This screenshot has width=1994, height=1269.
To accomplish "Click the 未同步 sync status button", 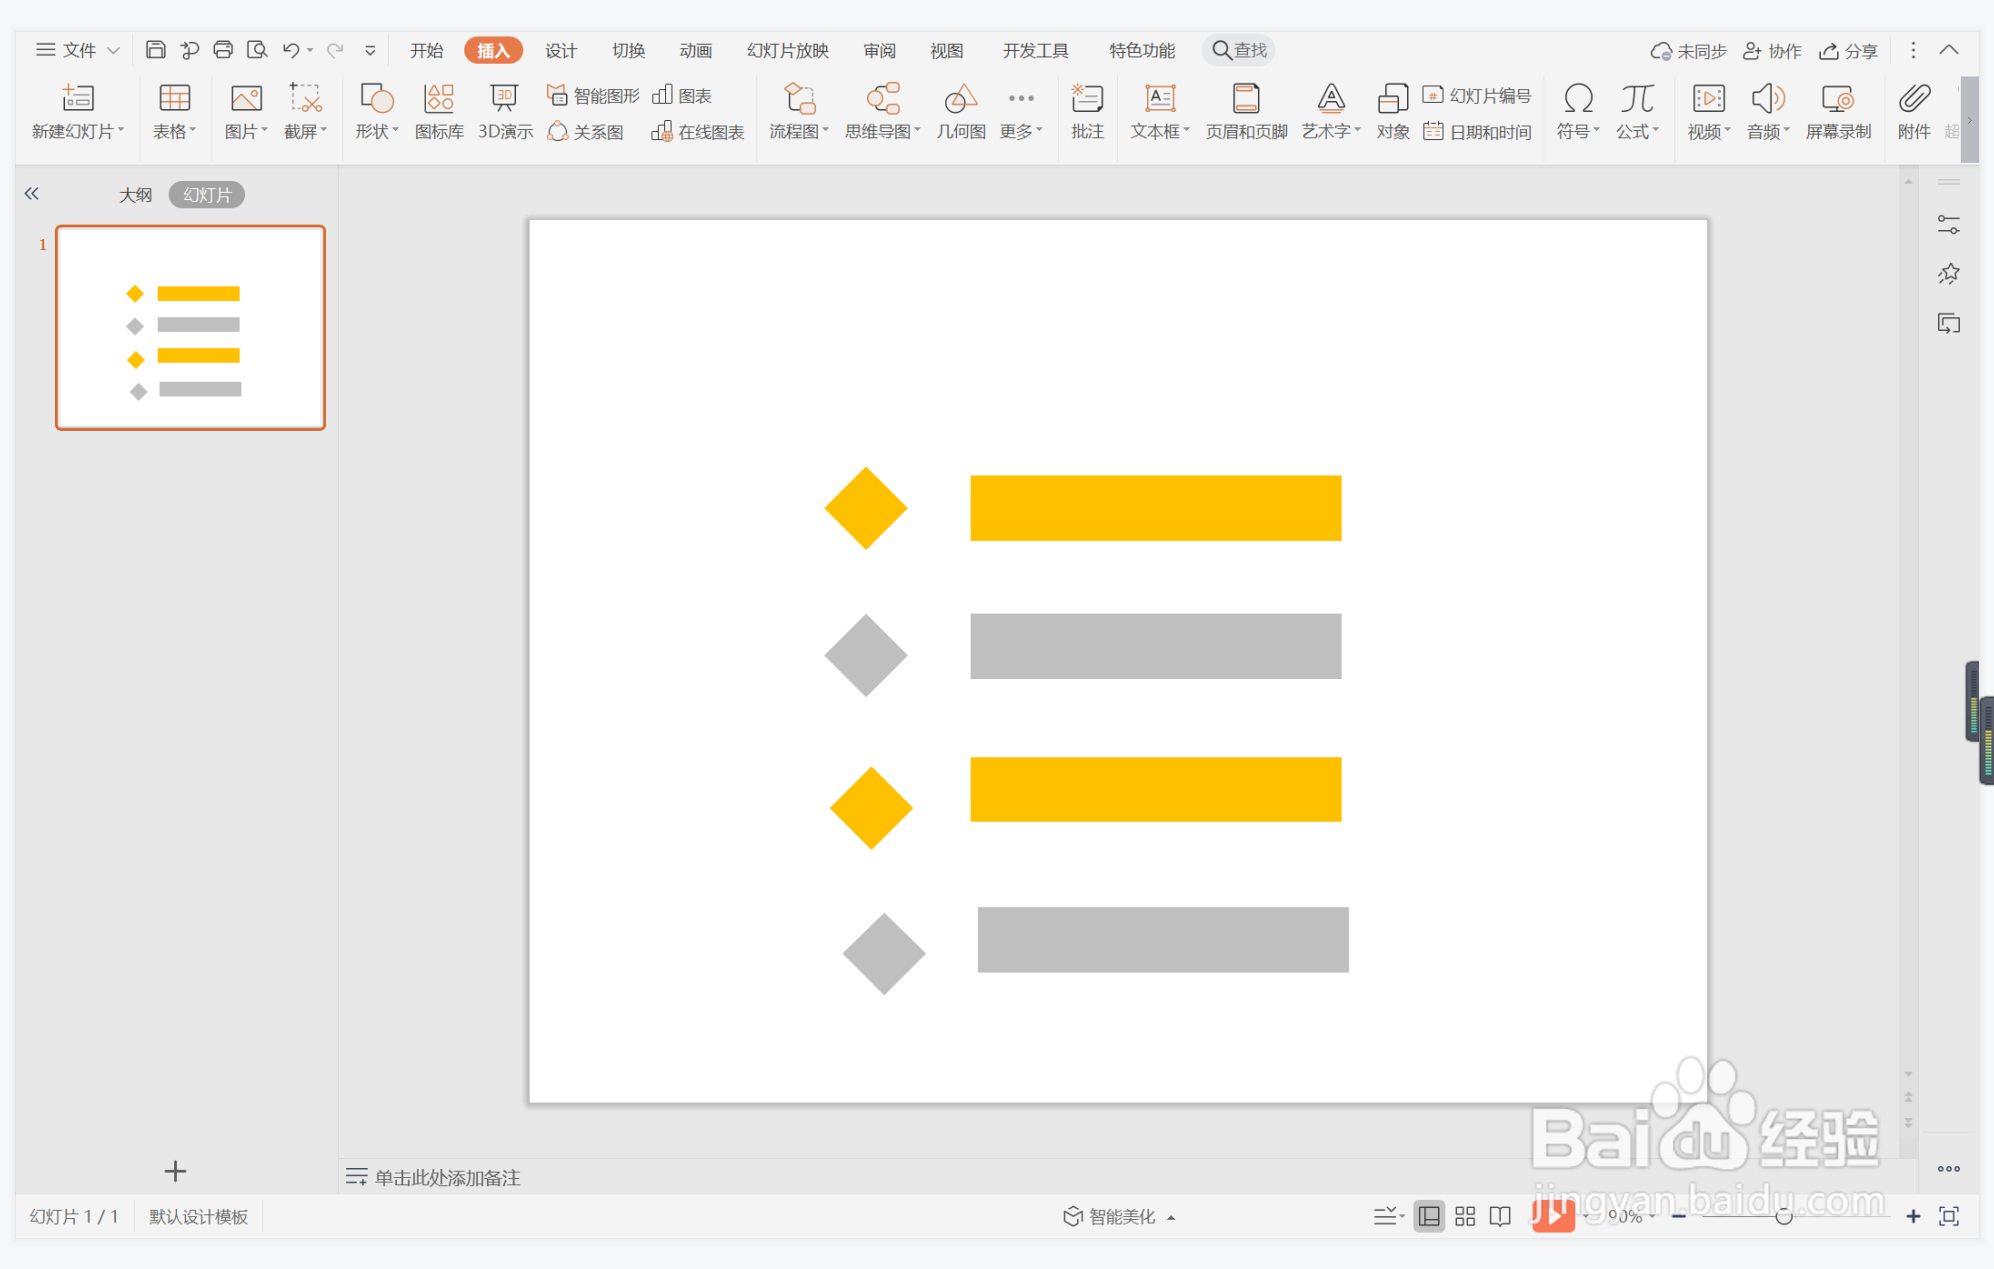I will (1689, 50).
